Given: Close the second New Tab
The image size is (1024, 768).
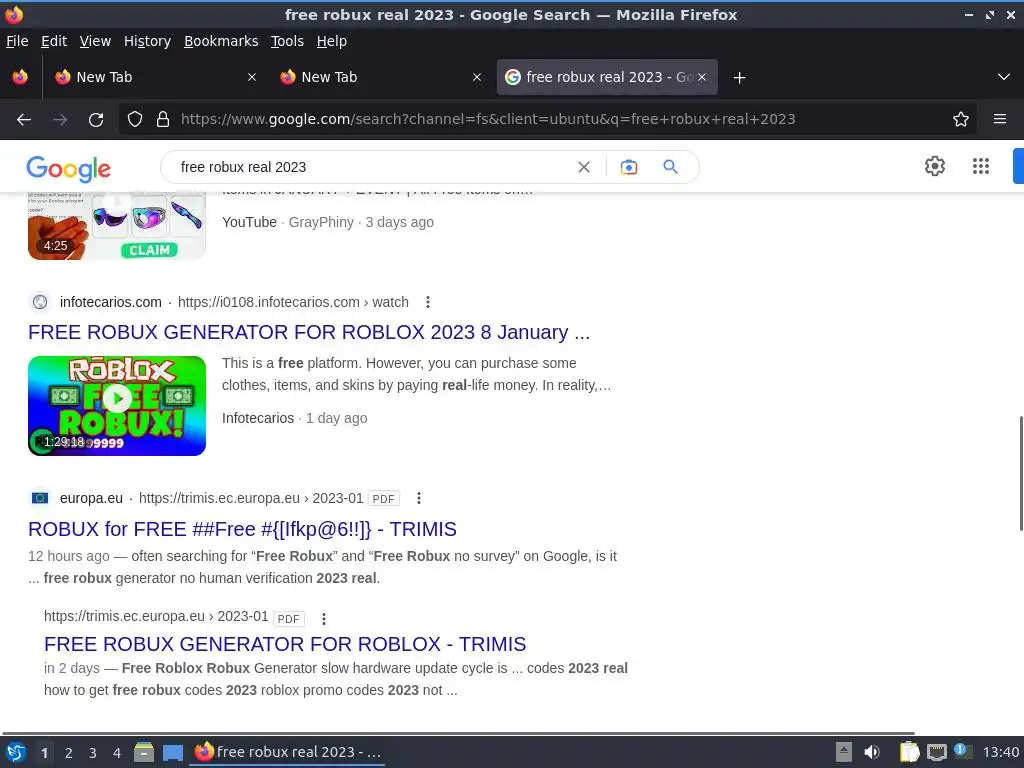Looking at the screenshot, I should pos(477,77).
